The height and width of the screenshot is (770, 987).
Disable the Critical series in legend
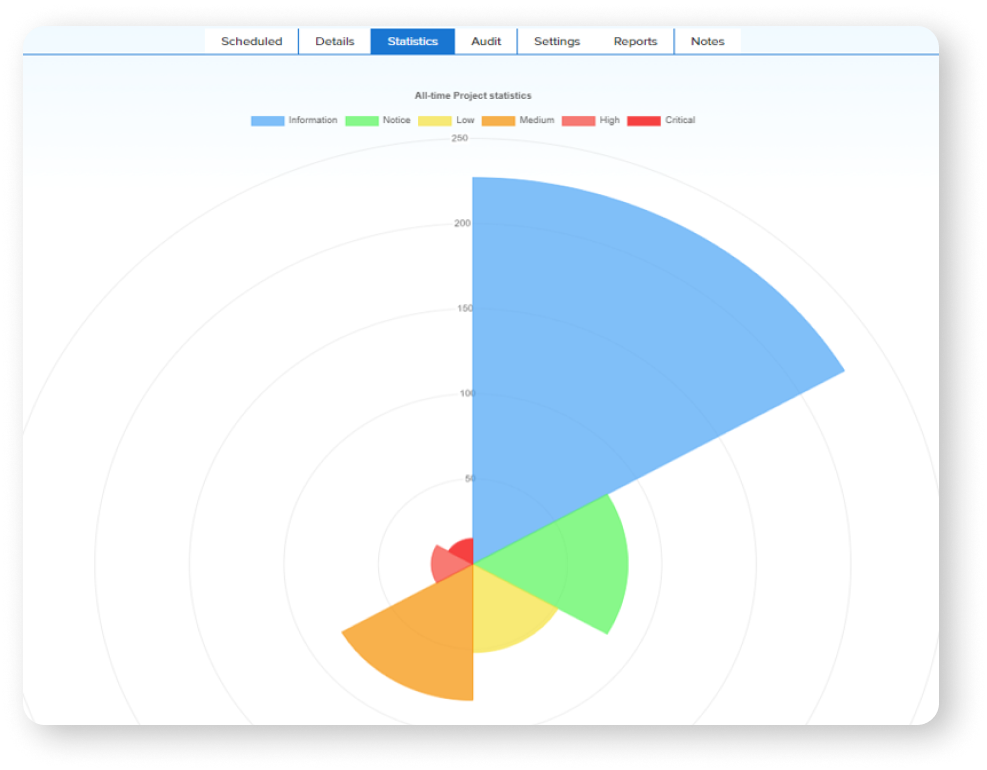(644, 121)
